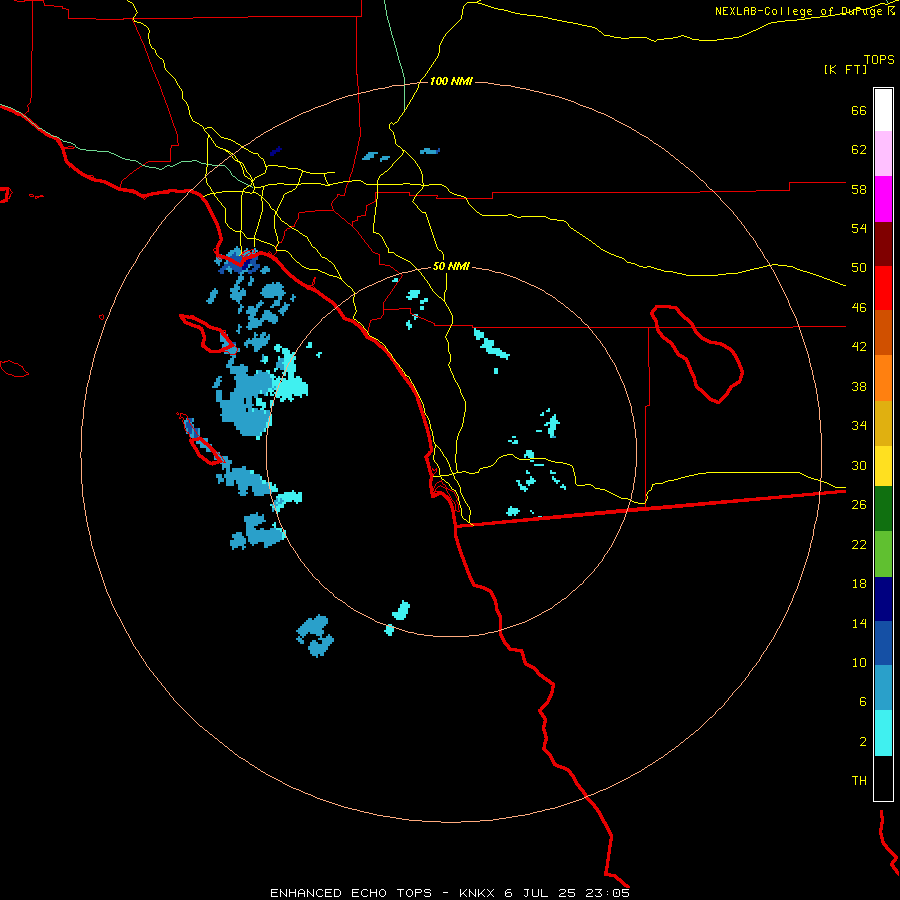Click the legend value 54

point(859,228)
